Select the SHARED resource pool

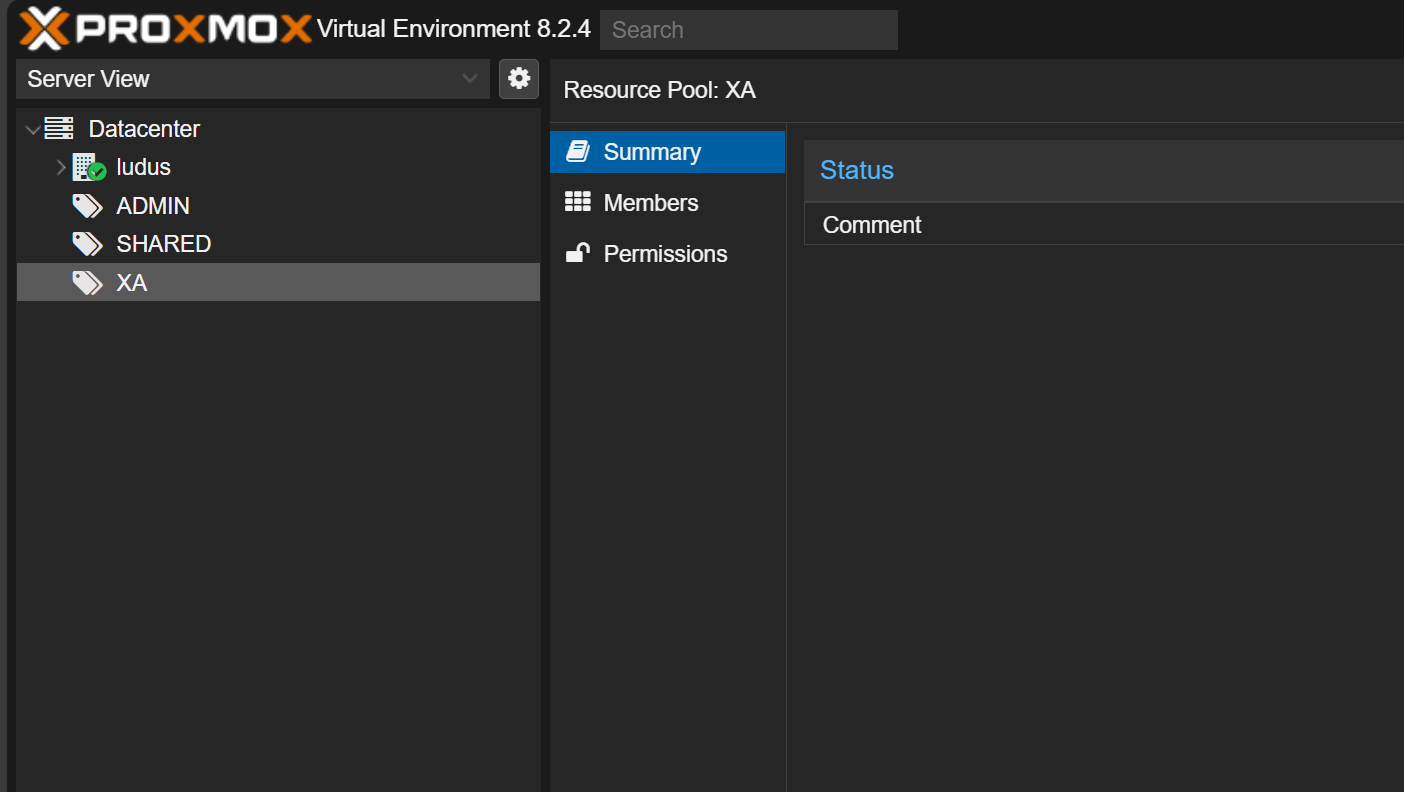(164, 244)
